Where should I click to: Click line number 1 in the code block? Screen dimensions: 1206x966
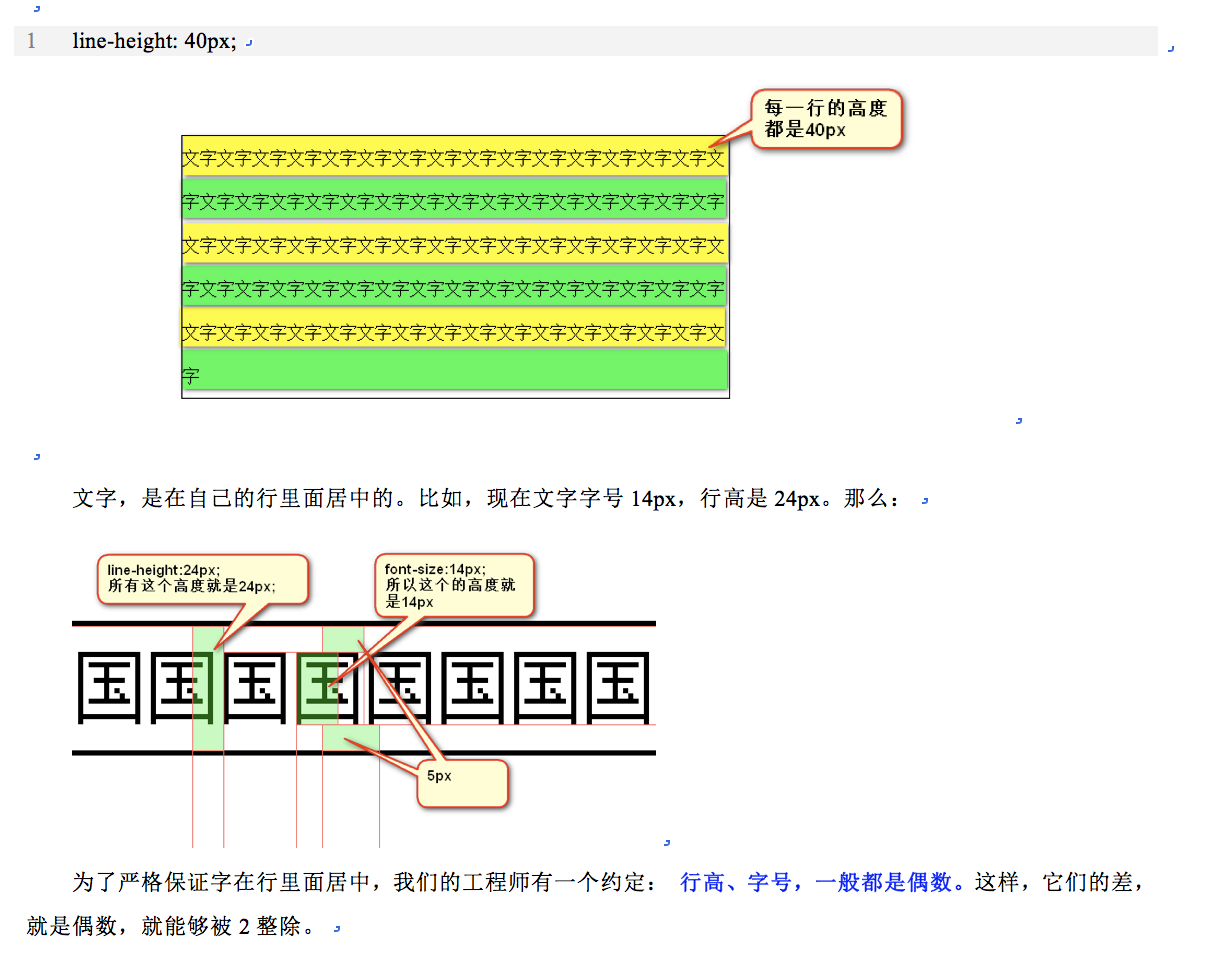coord(32,42)
